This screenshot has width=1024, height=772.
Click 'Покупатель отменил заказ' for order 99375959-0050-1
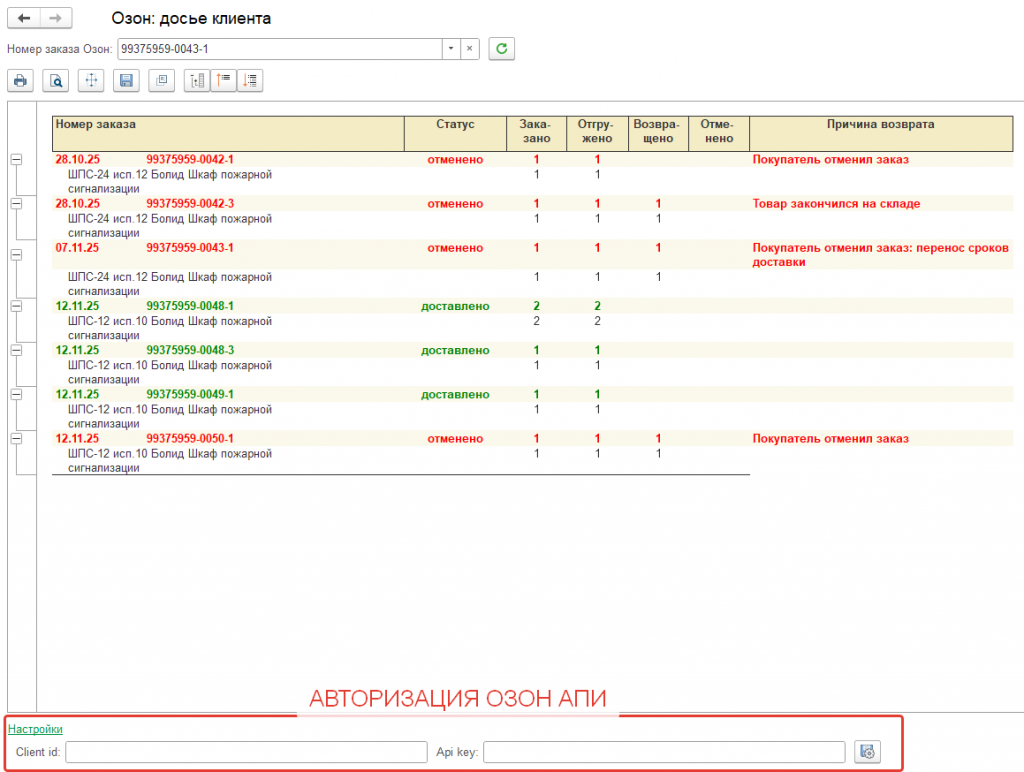click(x=830, y=439)
